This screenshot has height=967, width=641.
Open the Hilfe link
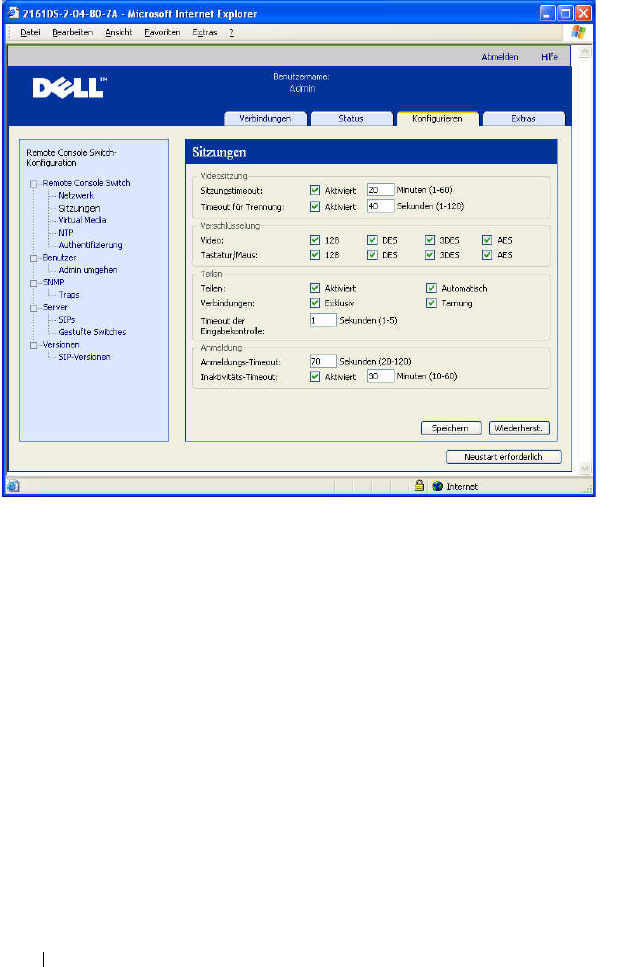(550, 57)
